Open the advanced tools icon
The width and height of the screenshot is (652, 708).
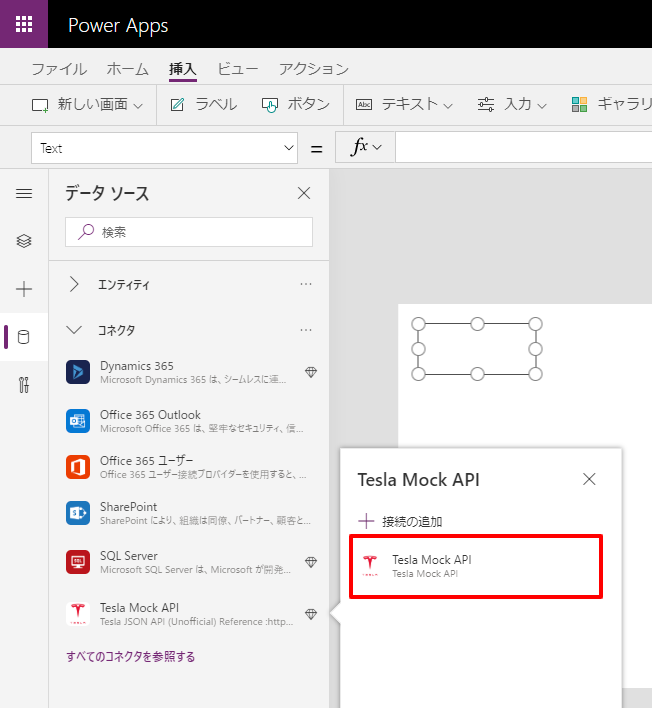click(x=24, y=385)
